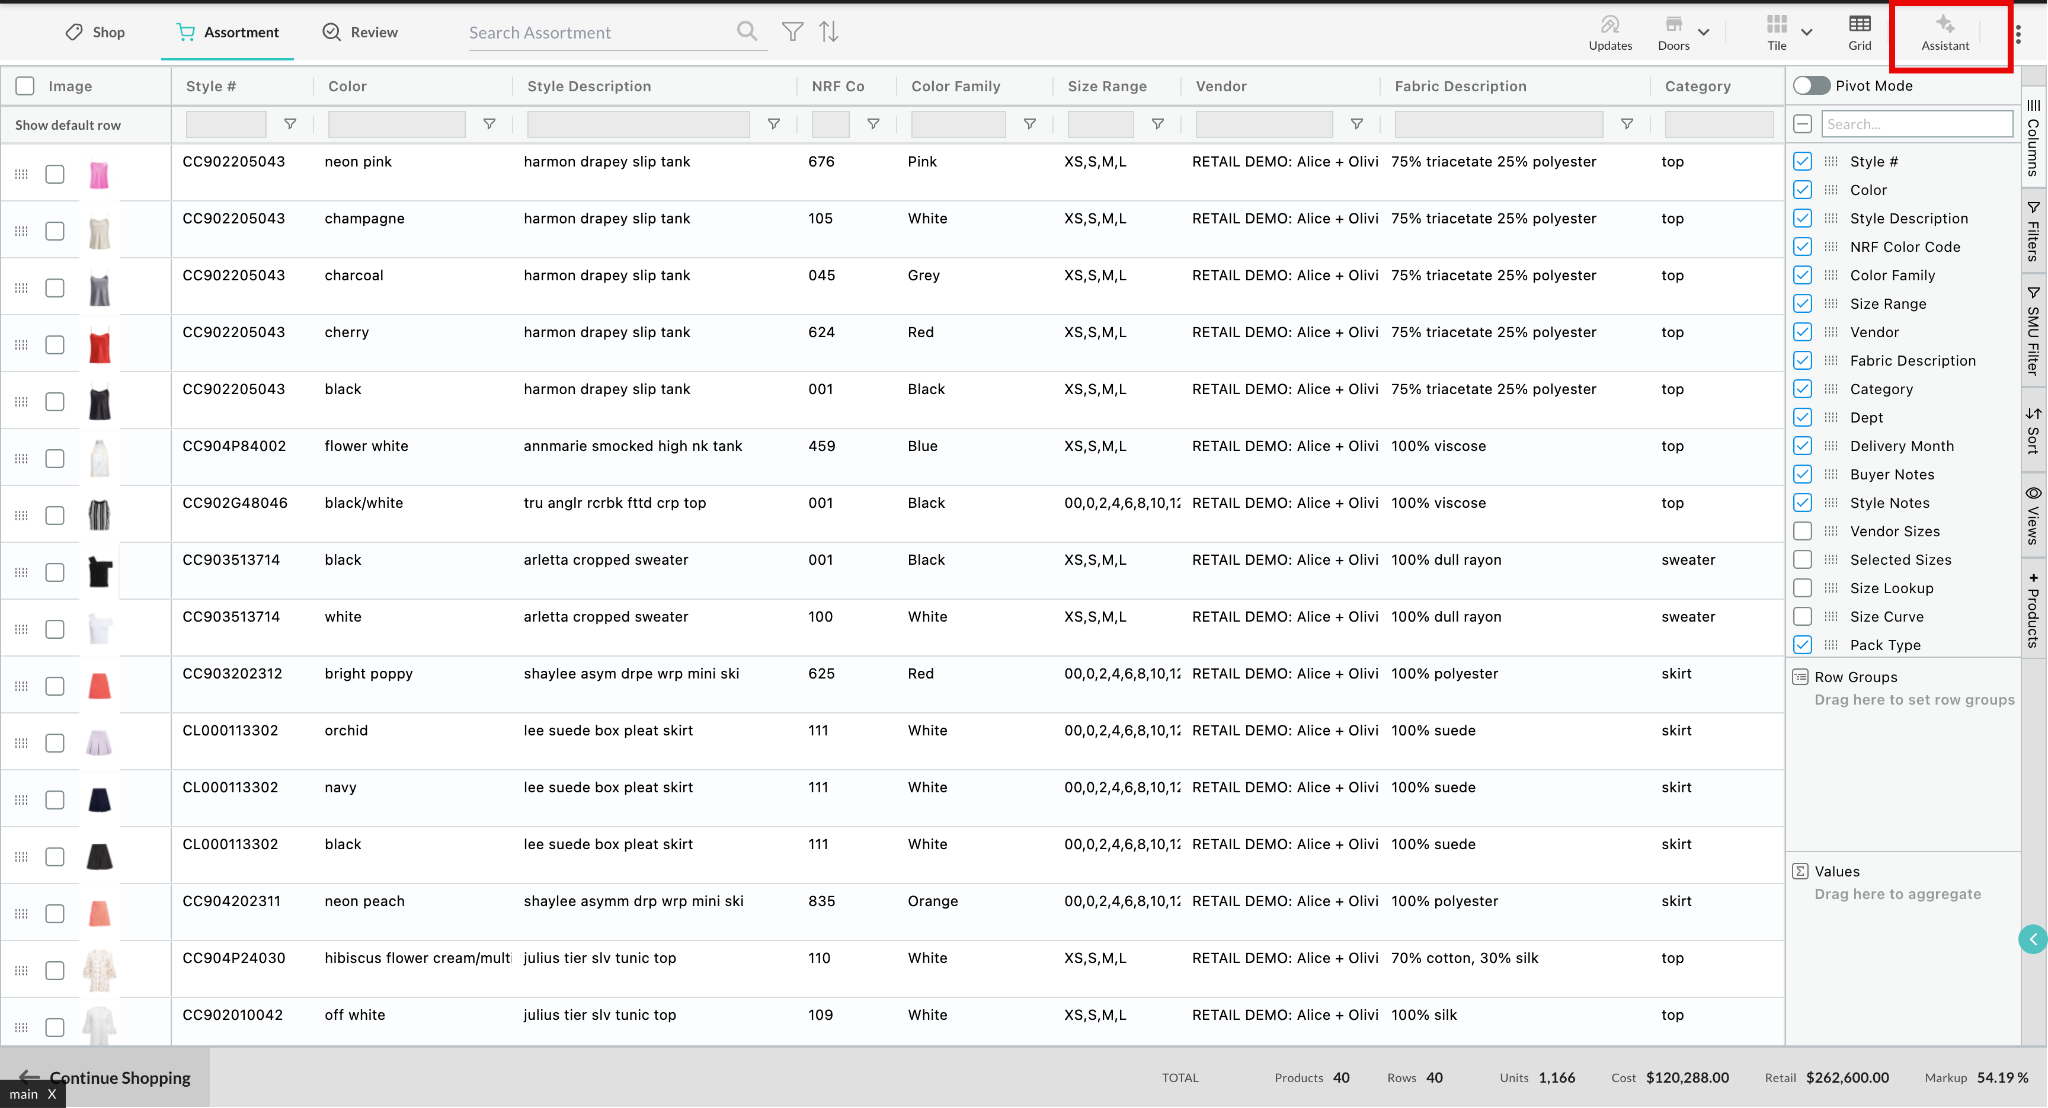This screenshot has width=2048, height=1108.
Task: Open the Updates icon
Action: point(1610,32)
